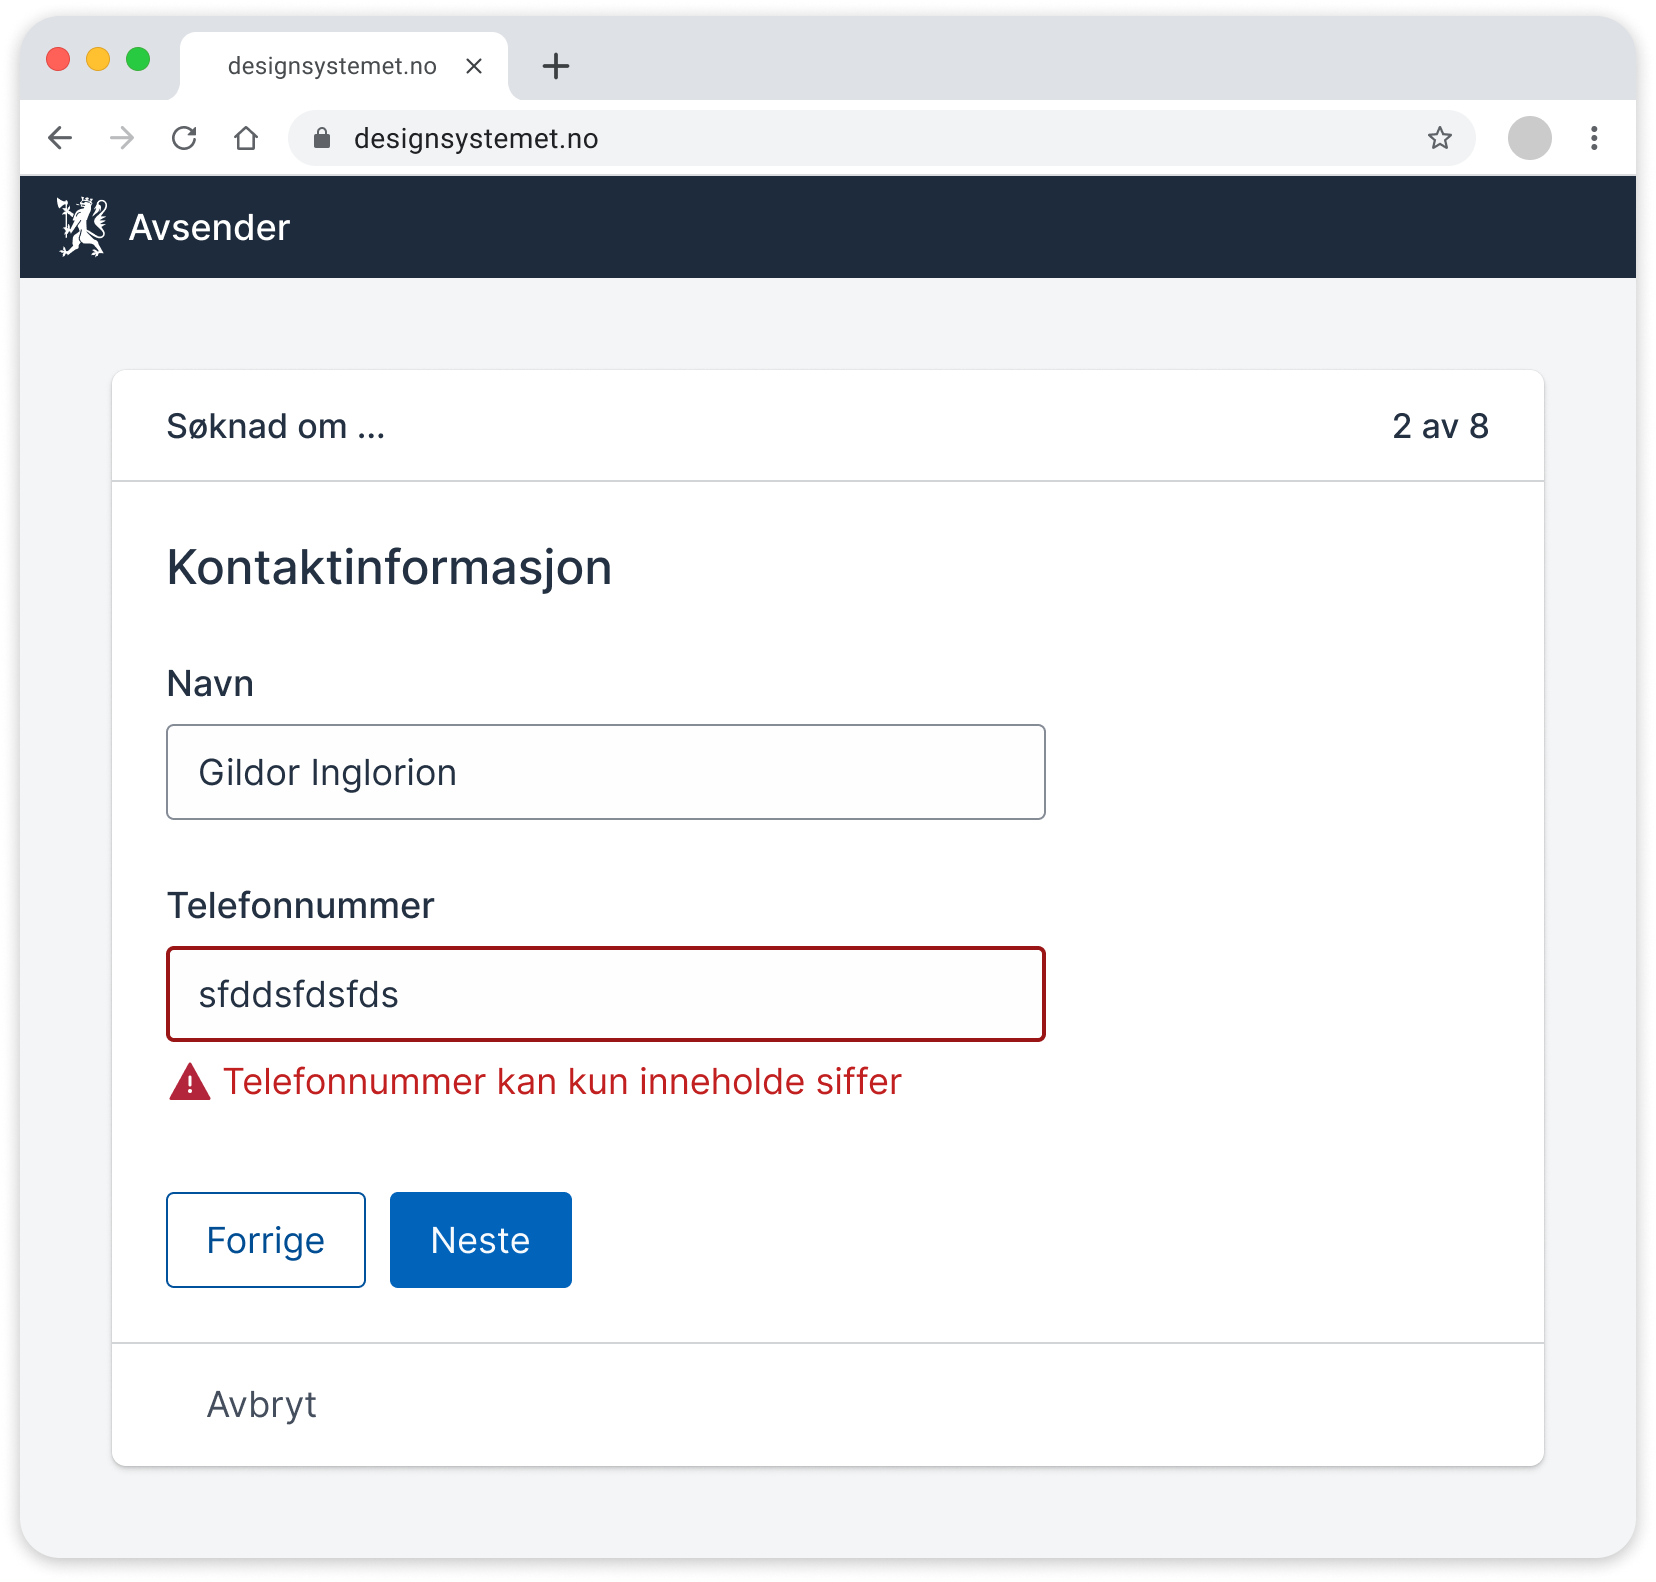1656x1582 pixels.
Task: Click the browser back arrow
Action: pyautogui.click(x=60, y=138)
